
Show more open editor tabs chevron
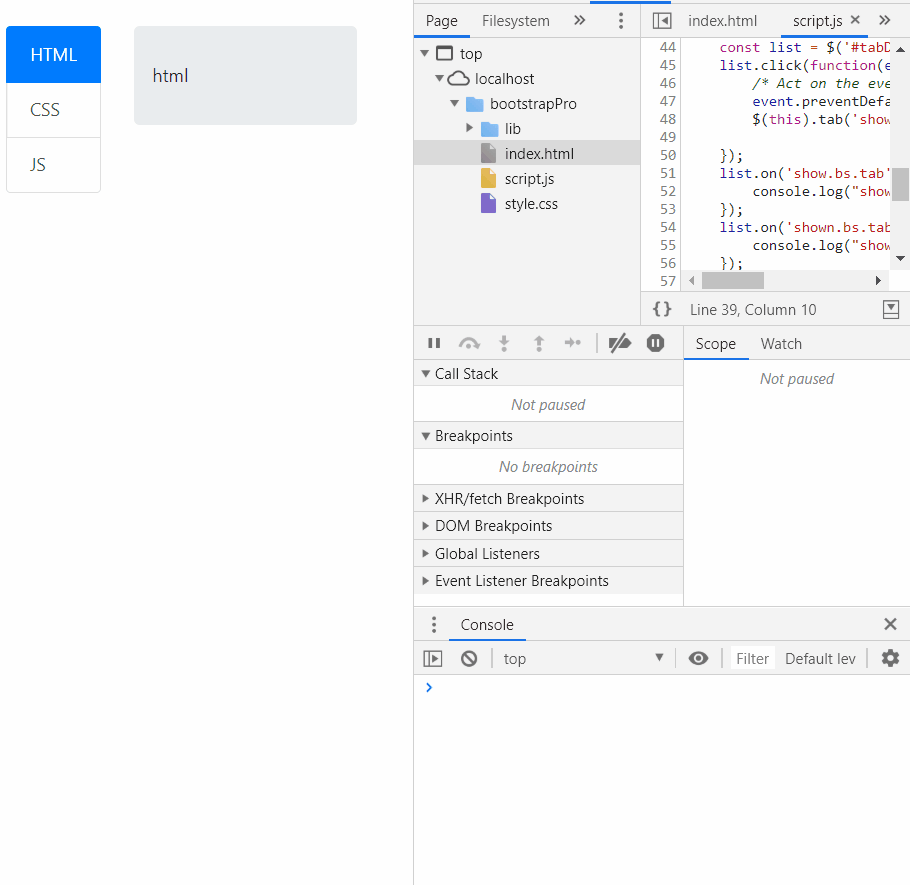click(884, 21)
